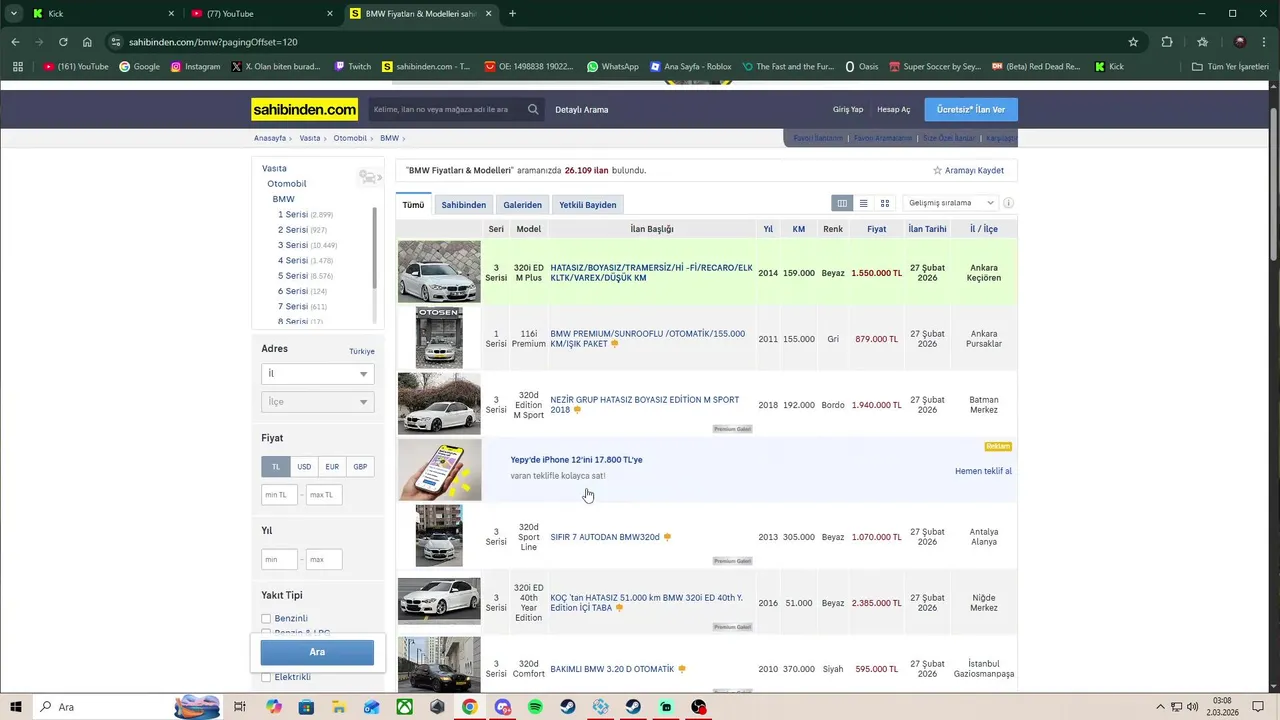Select USD currency toggle
The height and width of the screenshot is (720, 1280).
point(304,467)
